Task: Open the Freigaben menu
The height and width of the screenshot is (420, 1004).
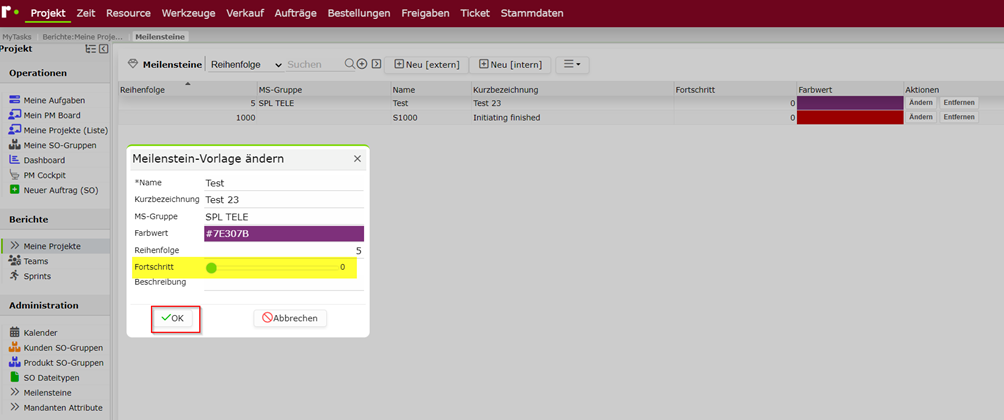Action: coord(425,13)
